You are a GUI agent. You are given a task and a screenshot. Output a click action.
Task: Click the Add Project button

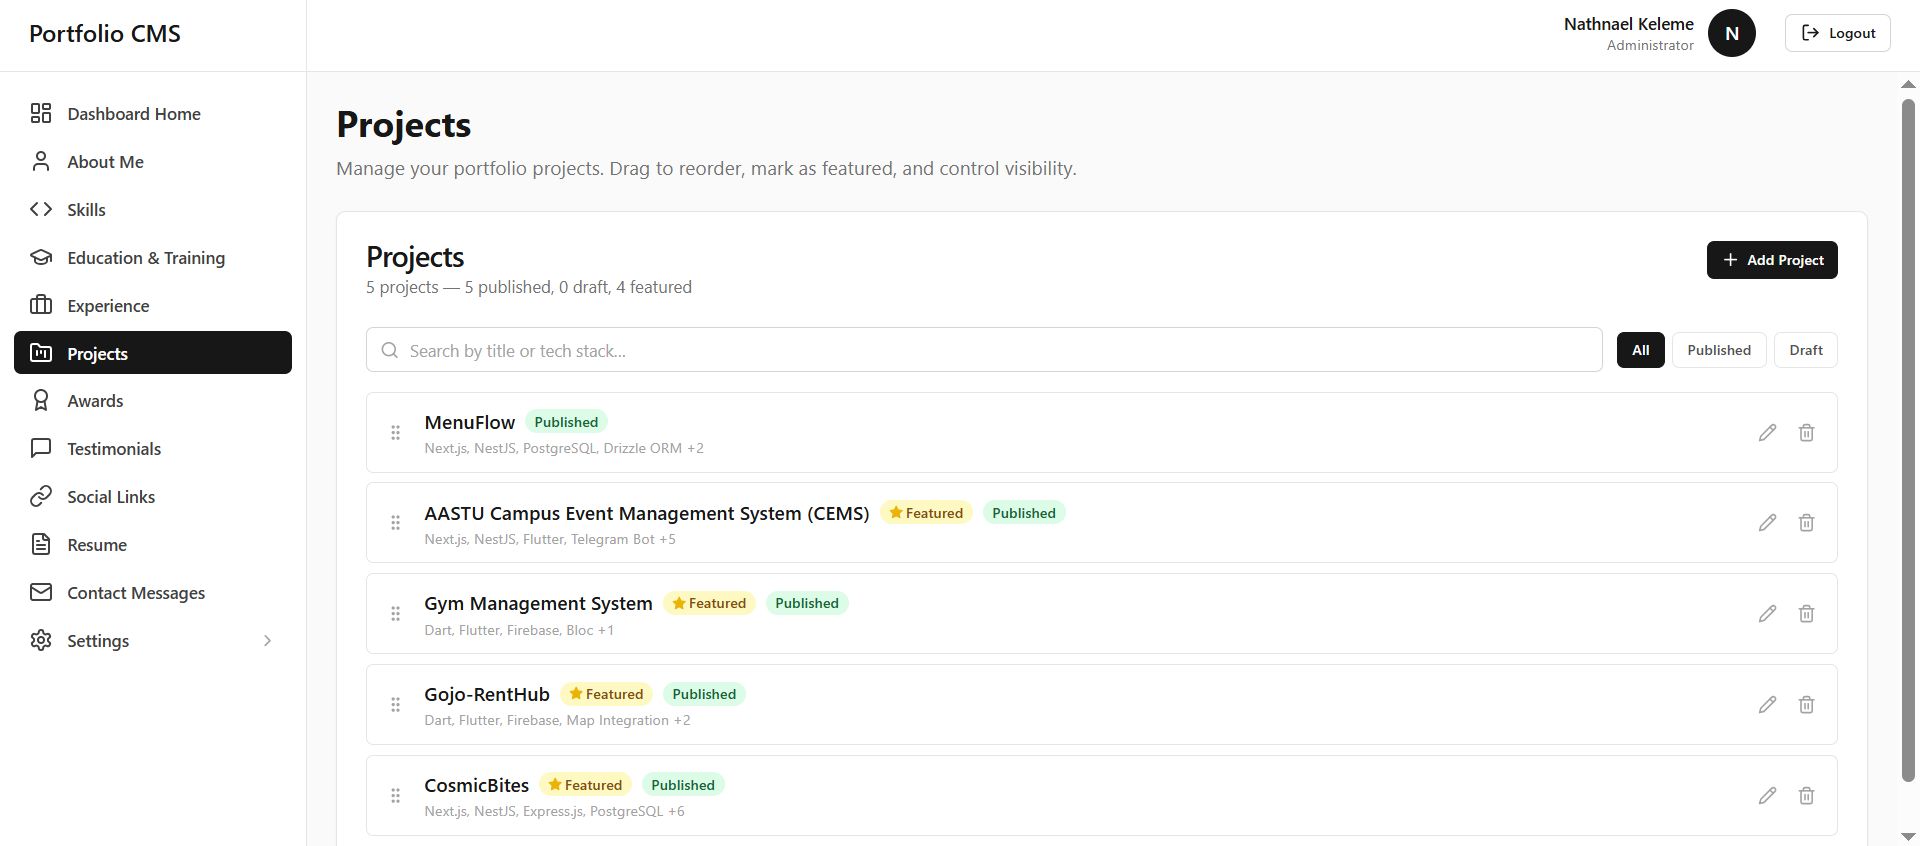(1772, 260)
